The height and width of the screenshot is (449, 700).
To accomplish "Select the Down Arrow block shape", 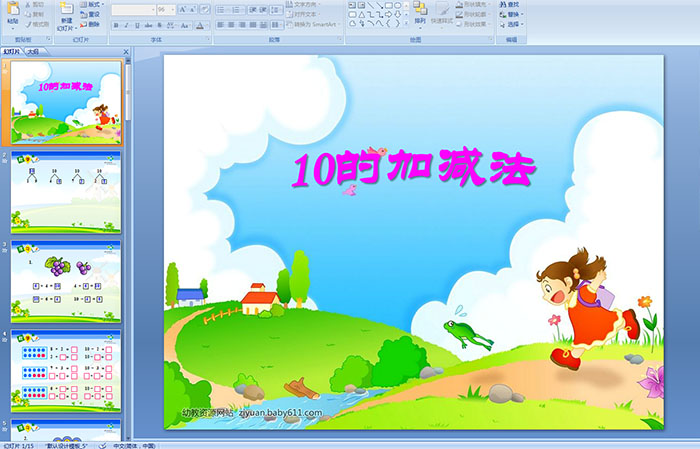I will point(397,15).
